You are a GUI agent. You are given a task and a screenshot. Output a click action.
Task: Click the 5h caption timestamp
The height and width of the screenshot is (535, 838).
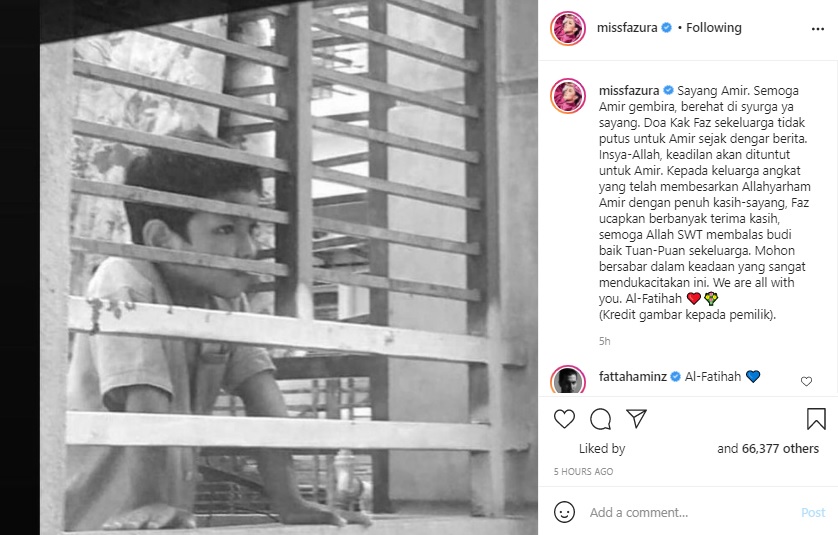604,341
